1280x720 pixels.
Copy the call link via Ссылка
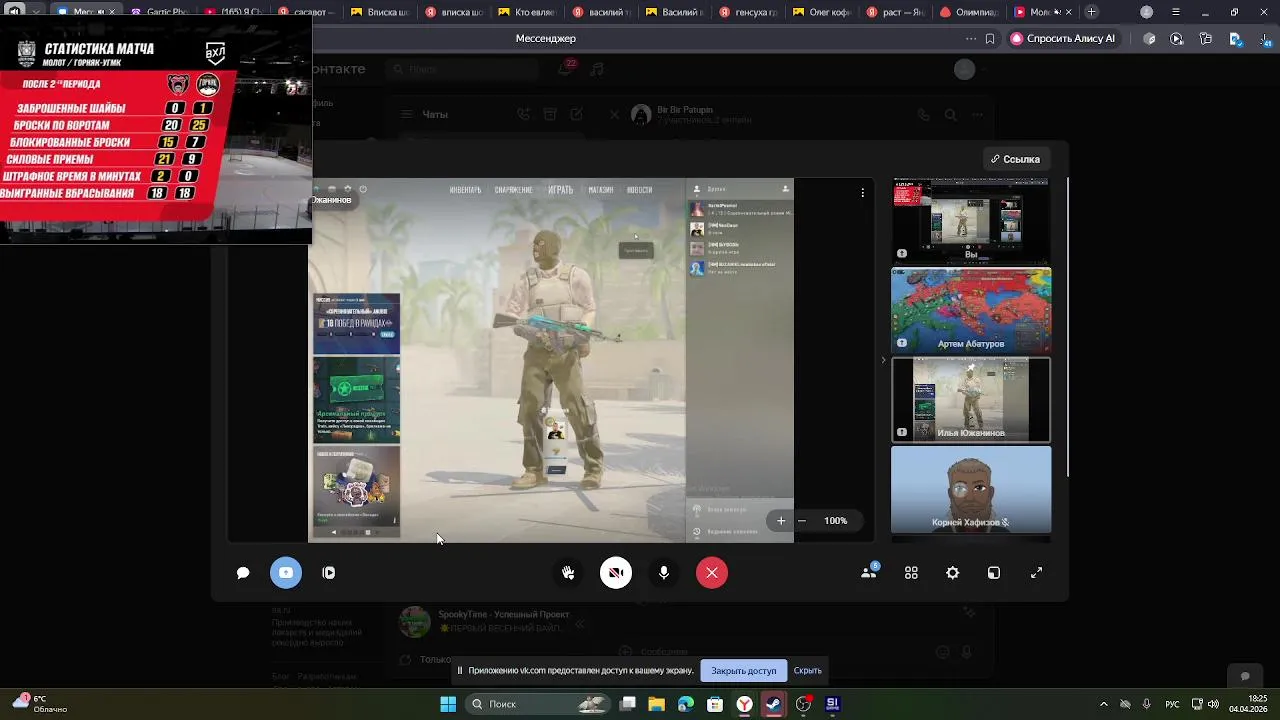1015,159
